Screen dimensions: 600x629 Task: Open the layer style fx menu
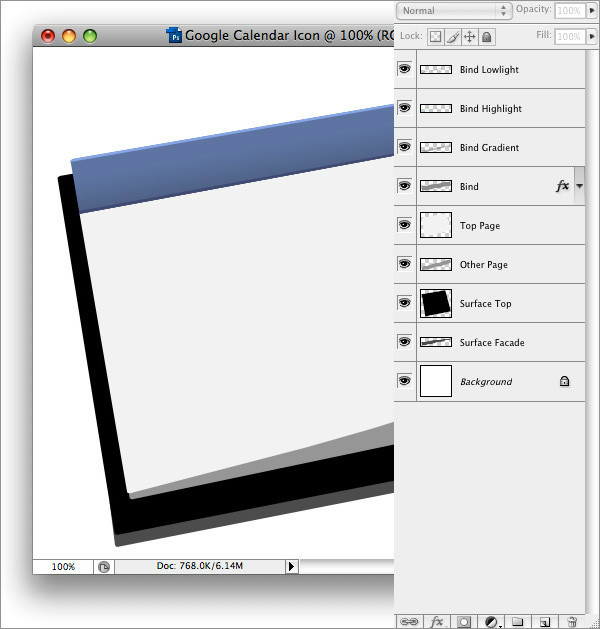[436, 621]
